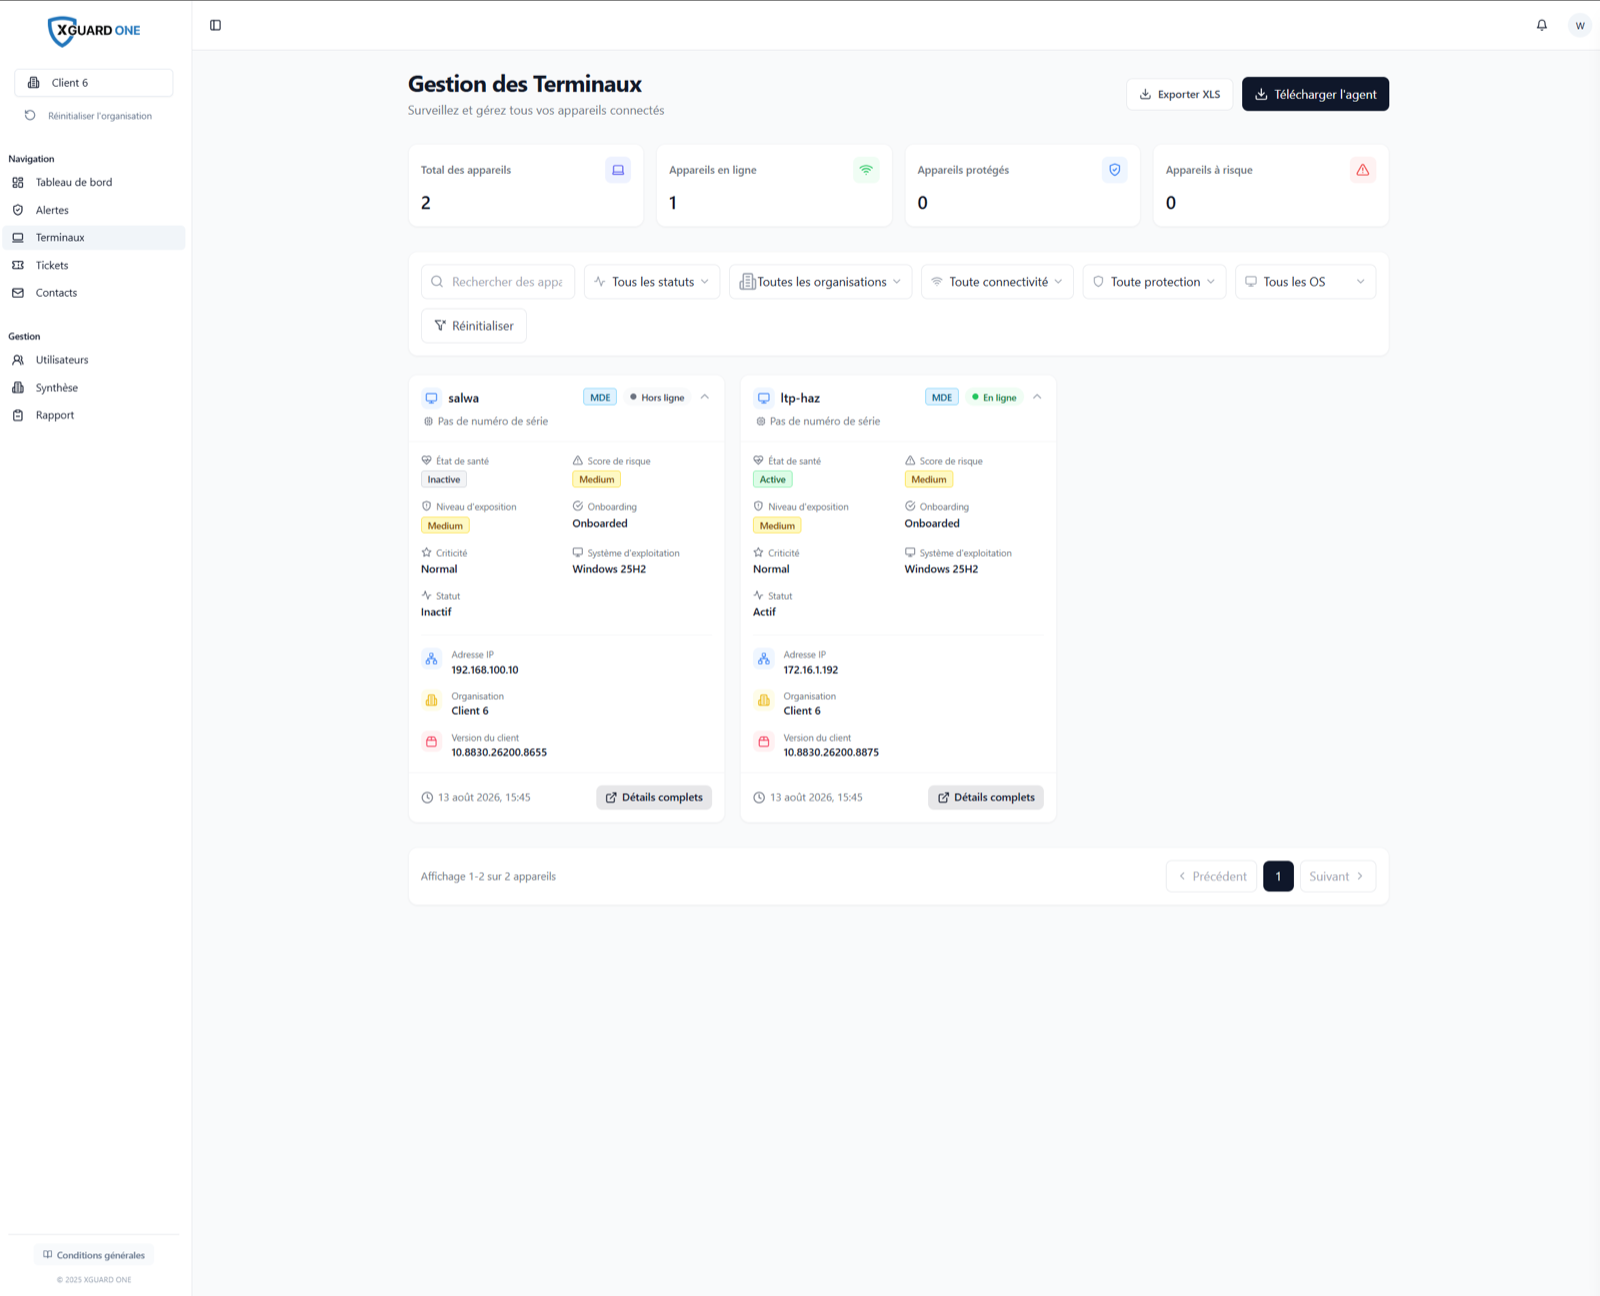Focus the Rechercher des appareils search field

(498, 282)
